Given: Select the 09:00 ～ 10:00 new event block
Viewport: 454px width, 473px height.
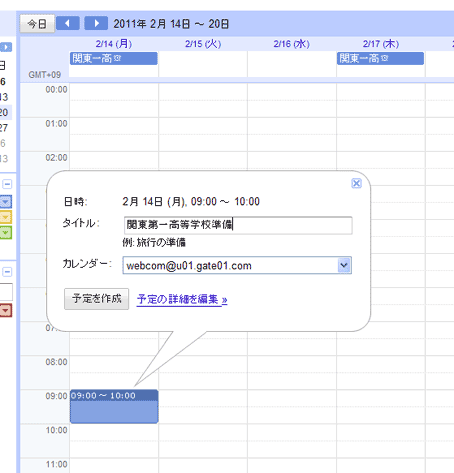Looking at the screenshot, I should (114, 406).
